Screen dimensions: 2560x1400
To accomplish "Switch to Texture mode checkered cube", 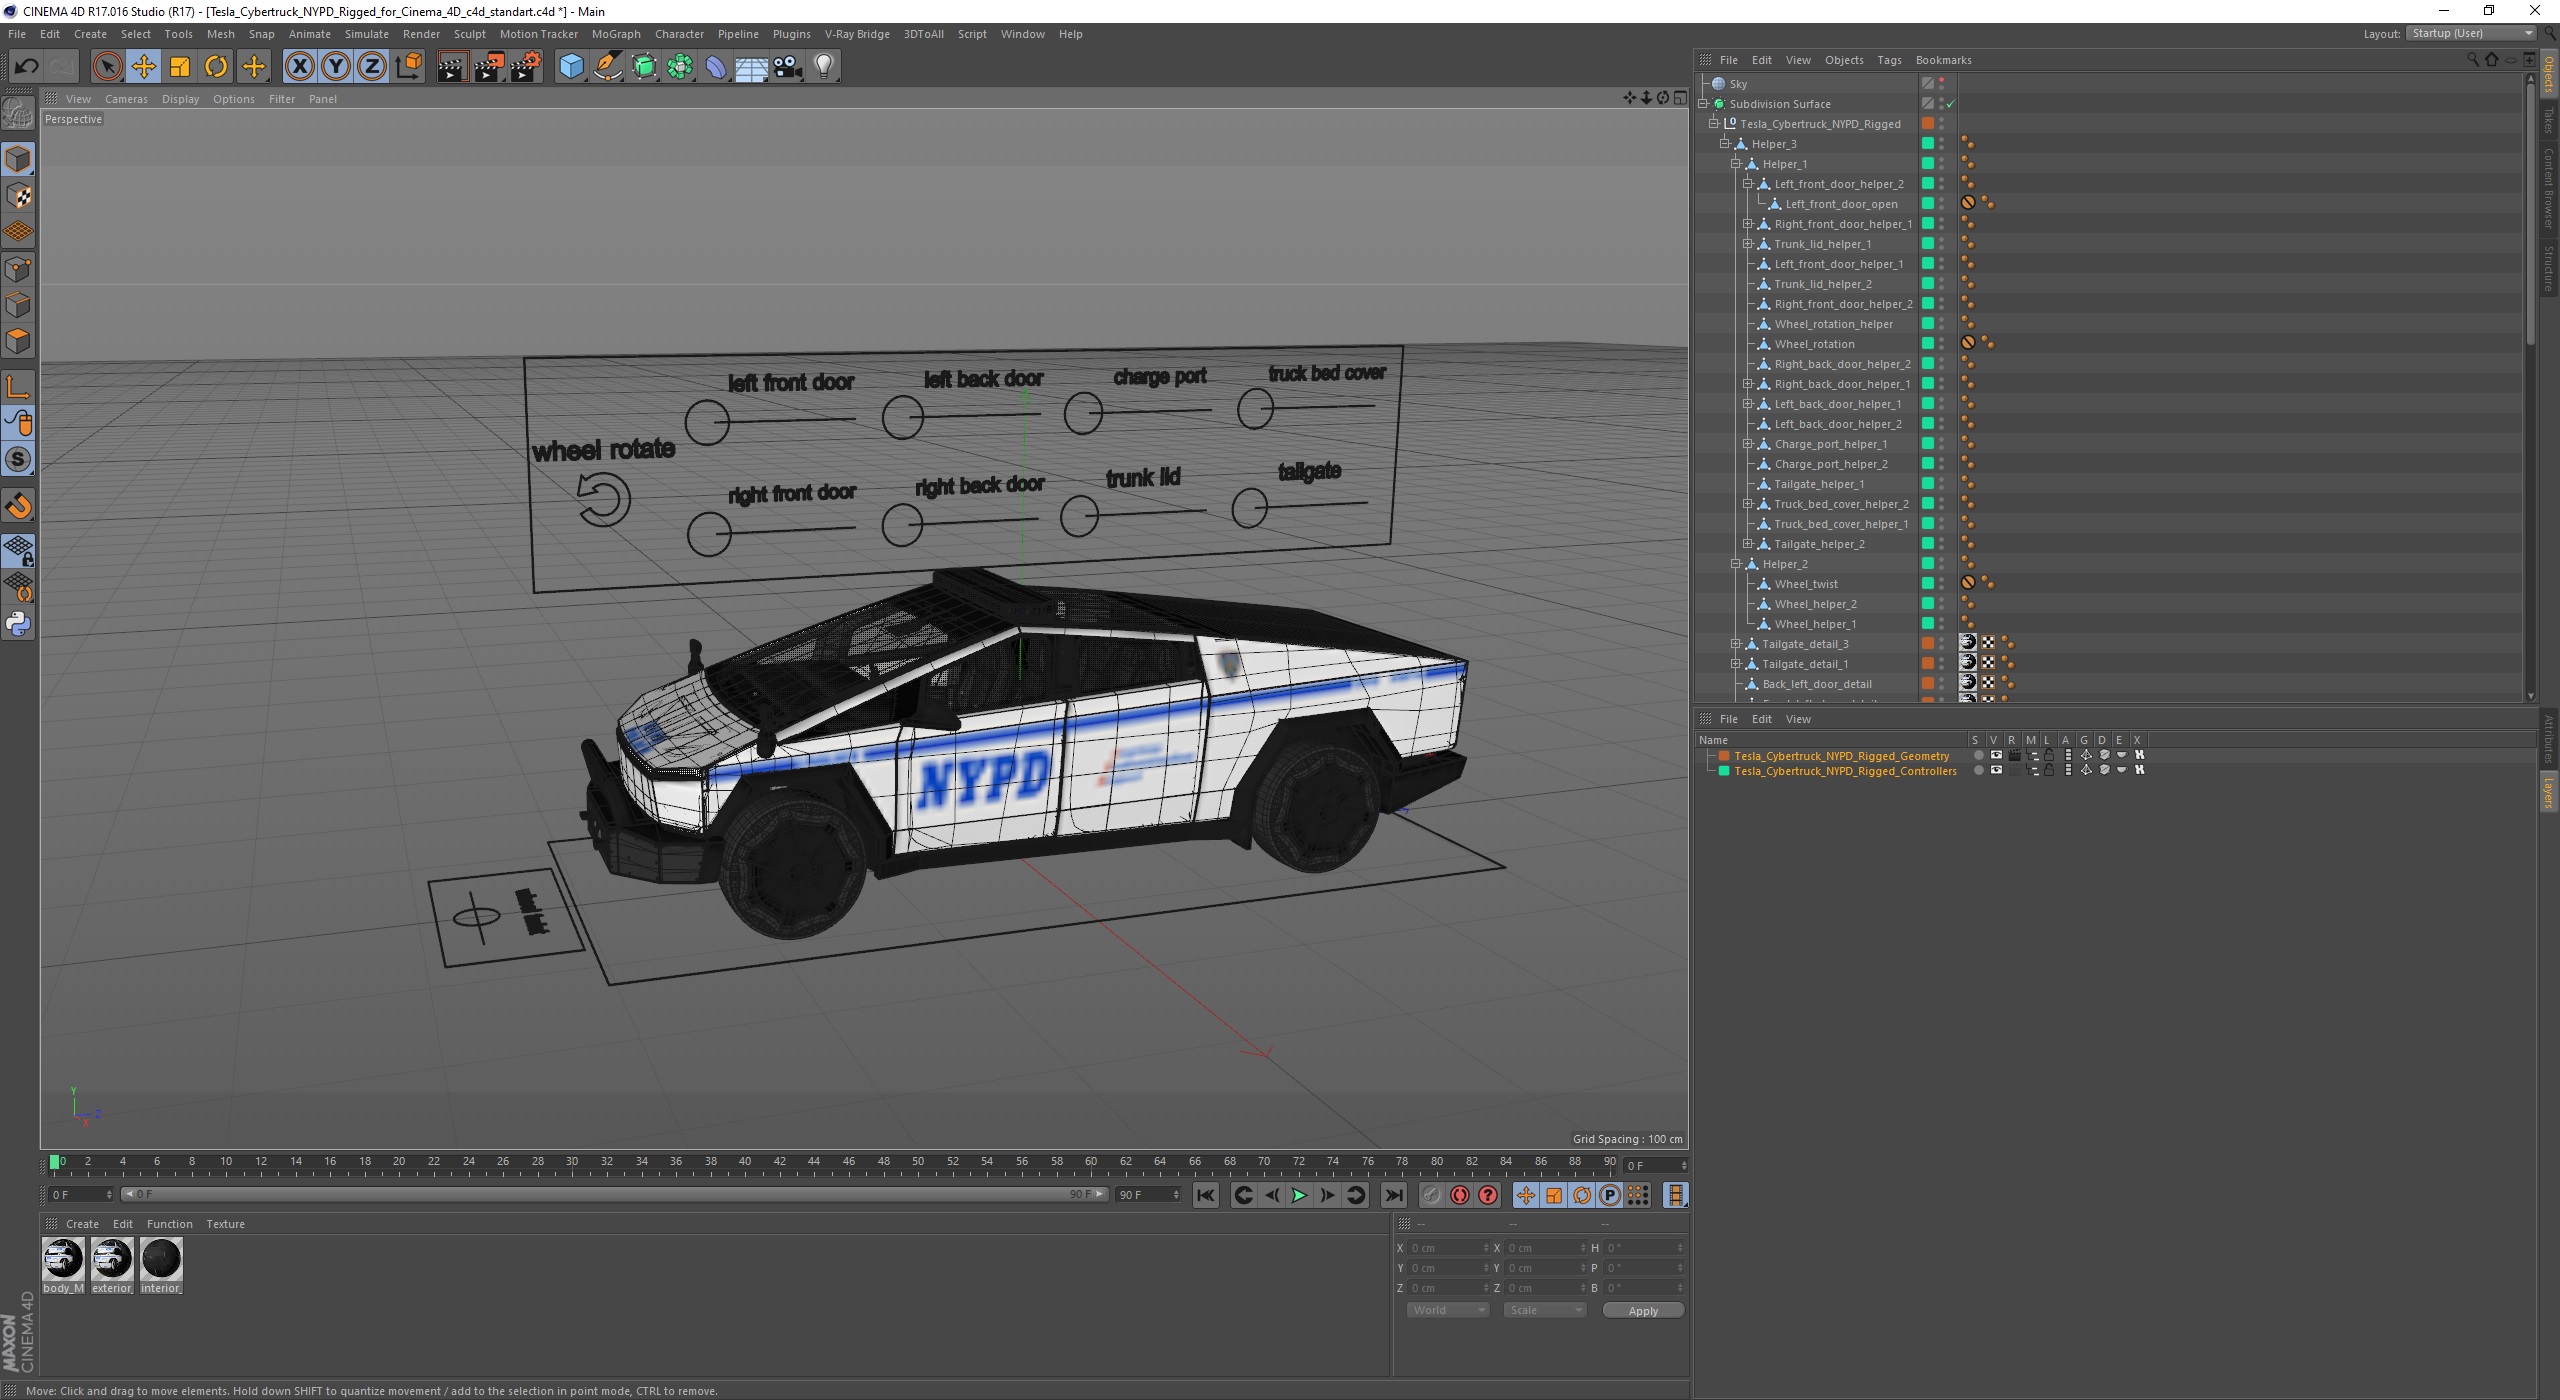I will (x=18, y=196).
